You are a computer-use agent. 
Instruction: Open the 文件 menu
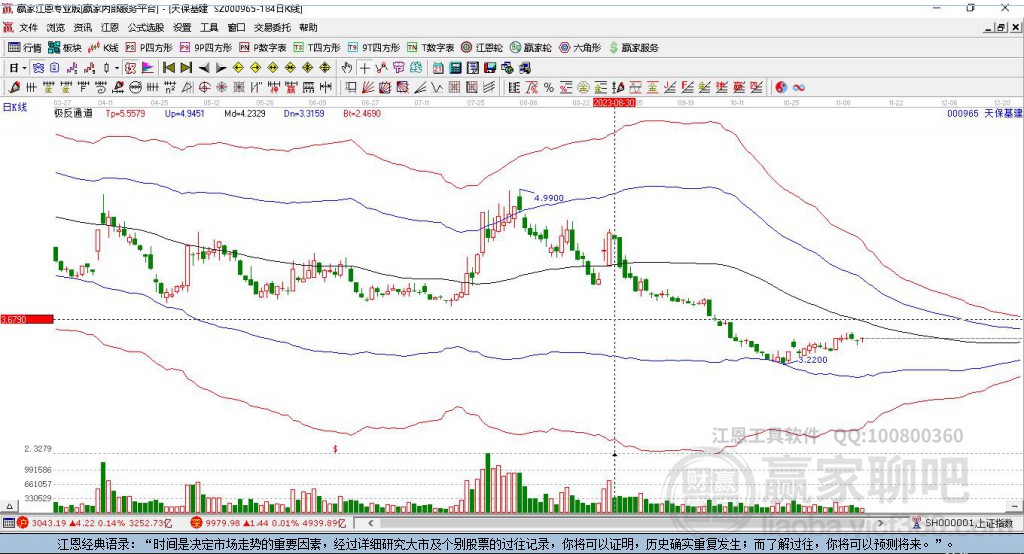pos(28,27)
